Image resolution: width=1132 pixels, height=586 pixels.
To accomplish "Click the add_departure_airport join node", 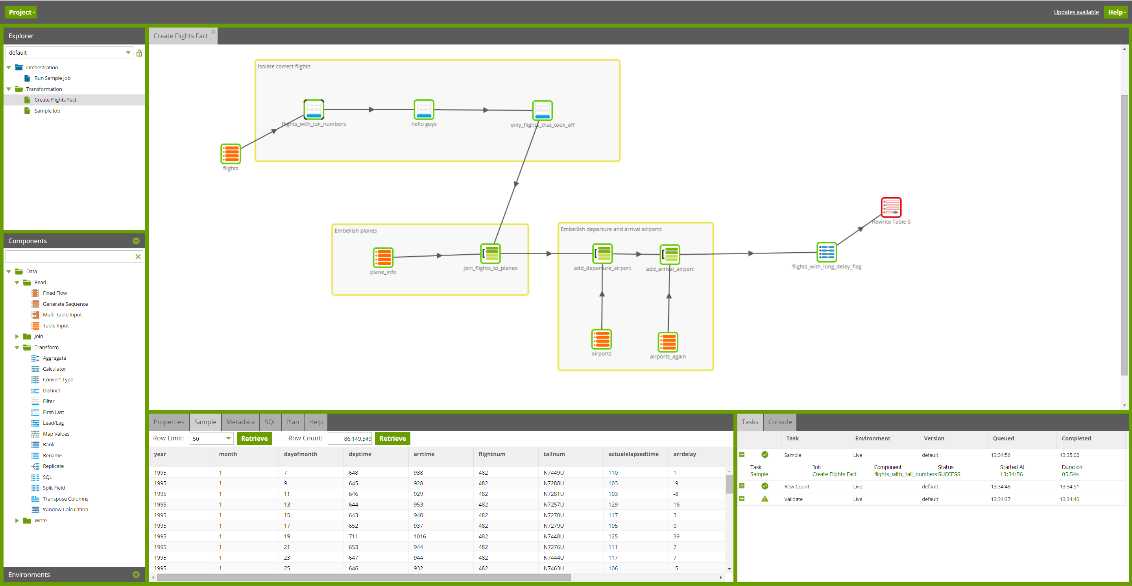I will (602, 254).
